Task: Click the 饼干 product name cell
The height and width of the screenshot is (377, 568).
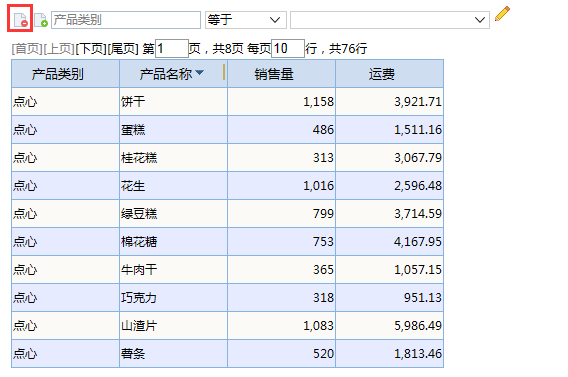Action: 173,102
